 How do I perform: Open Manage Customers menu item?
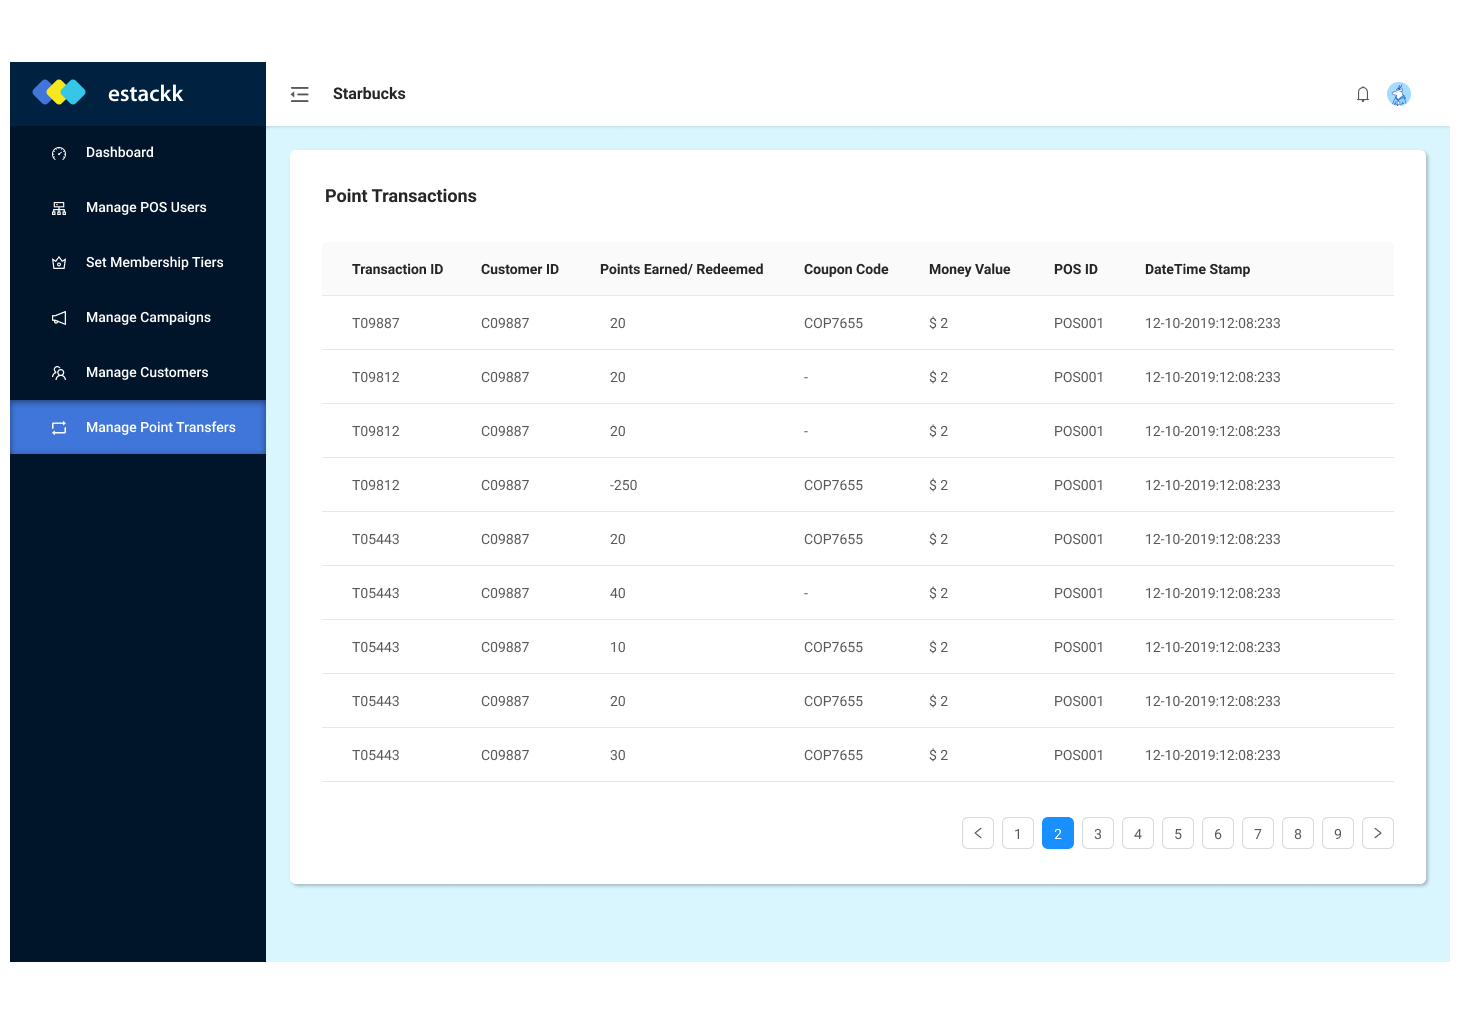147,372
